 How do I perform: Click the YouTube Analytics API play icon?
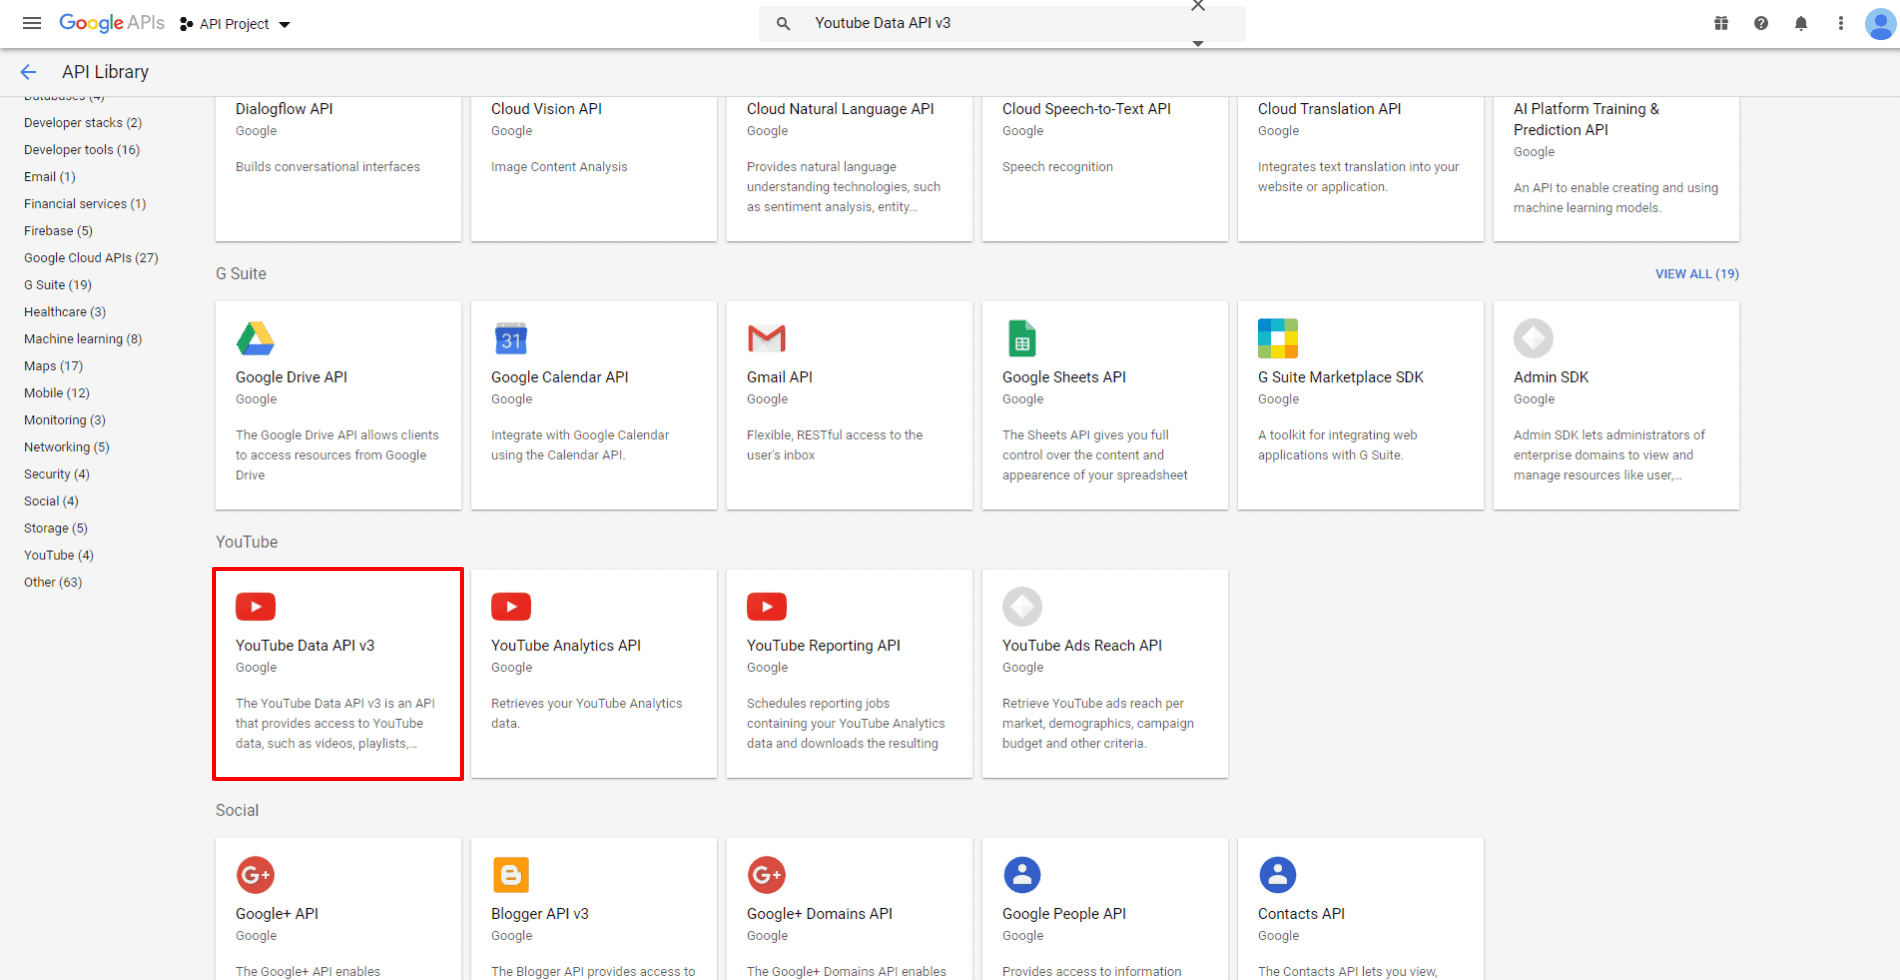(511, 607)
